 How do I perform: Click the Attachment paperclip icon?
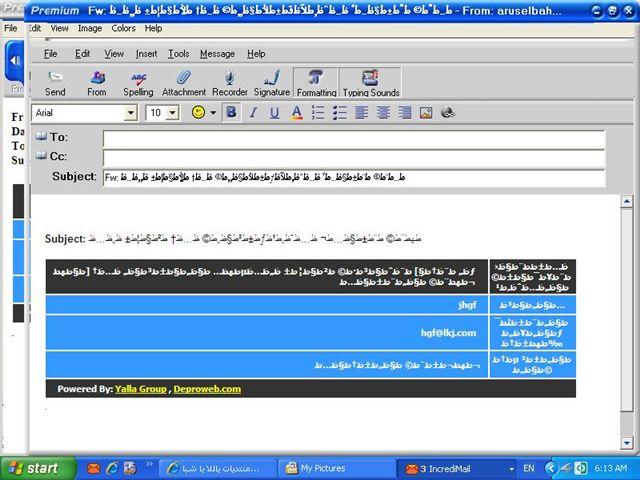coord(184,83)
